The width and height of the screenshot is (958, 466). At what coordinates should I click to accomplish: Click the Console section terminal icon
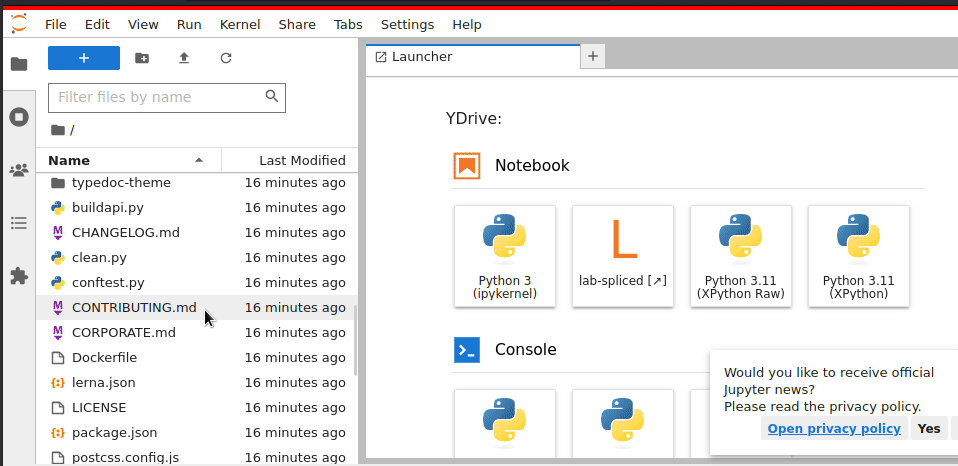[467, 350]
